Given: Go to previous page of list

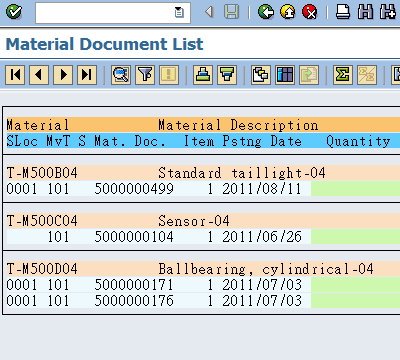Looking at the screenshot, I should point(39,75).
